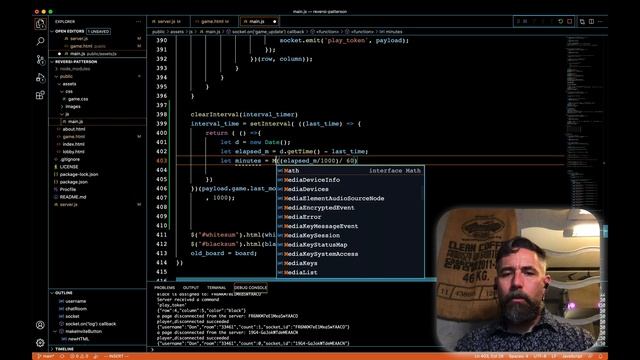Choose MediaElementAudioSourceNode suggestion
This screenshot has height=360, width=640.
[350, 198]
